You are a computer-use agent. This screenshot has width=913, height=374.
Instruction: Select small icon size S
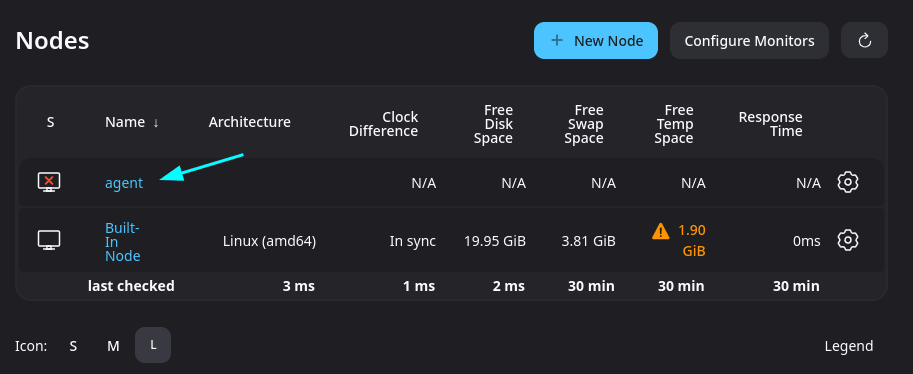(73, 346)
